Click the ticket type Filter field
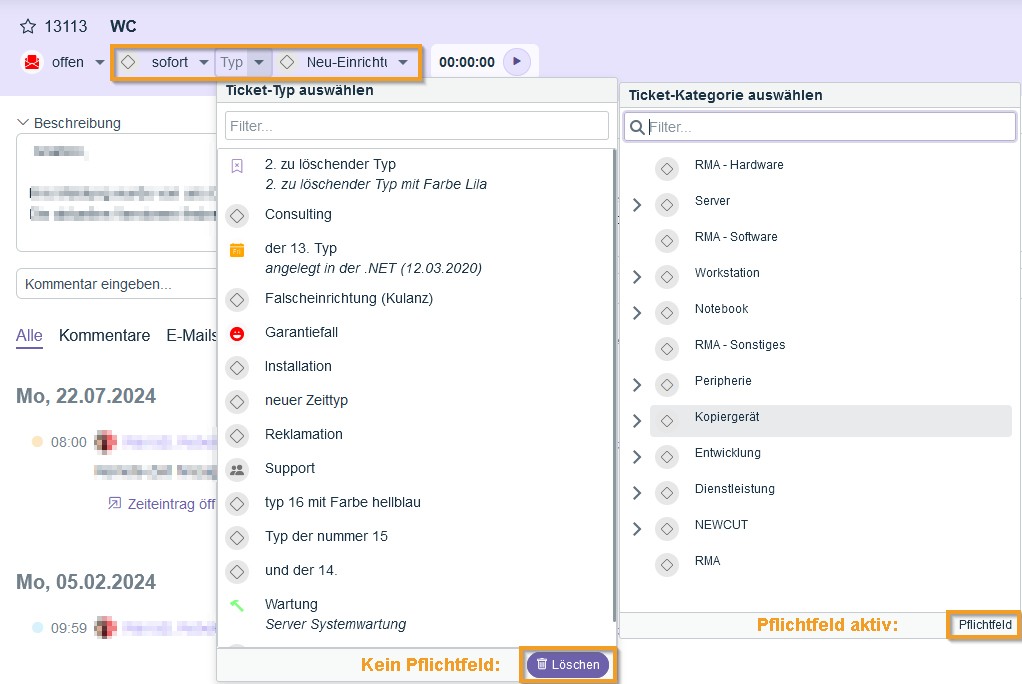This screenshot has height=684, width=1022. click(x=416, y=126)
